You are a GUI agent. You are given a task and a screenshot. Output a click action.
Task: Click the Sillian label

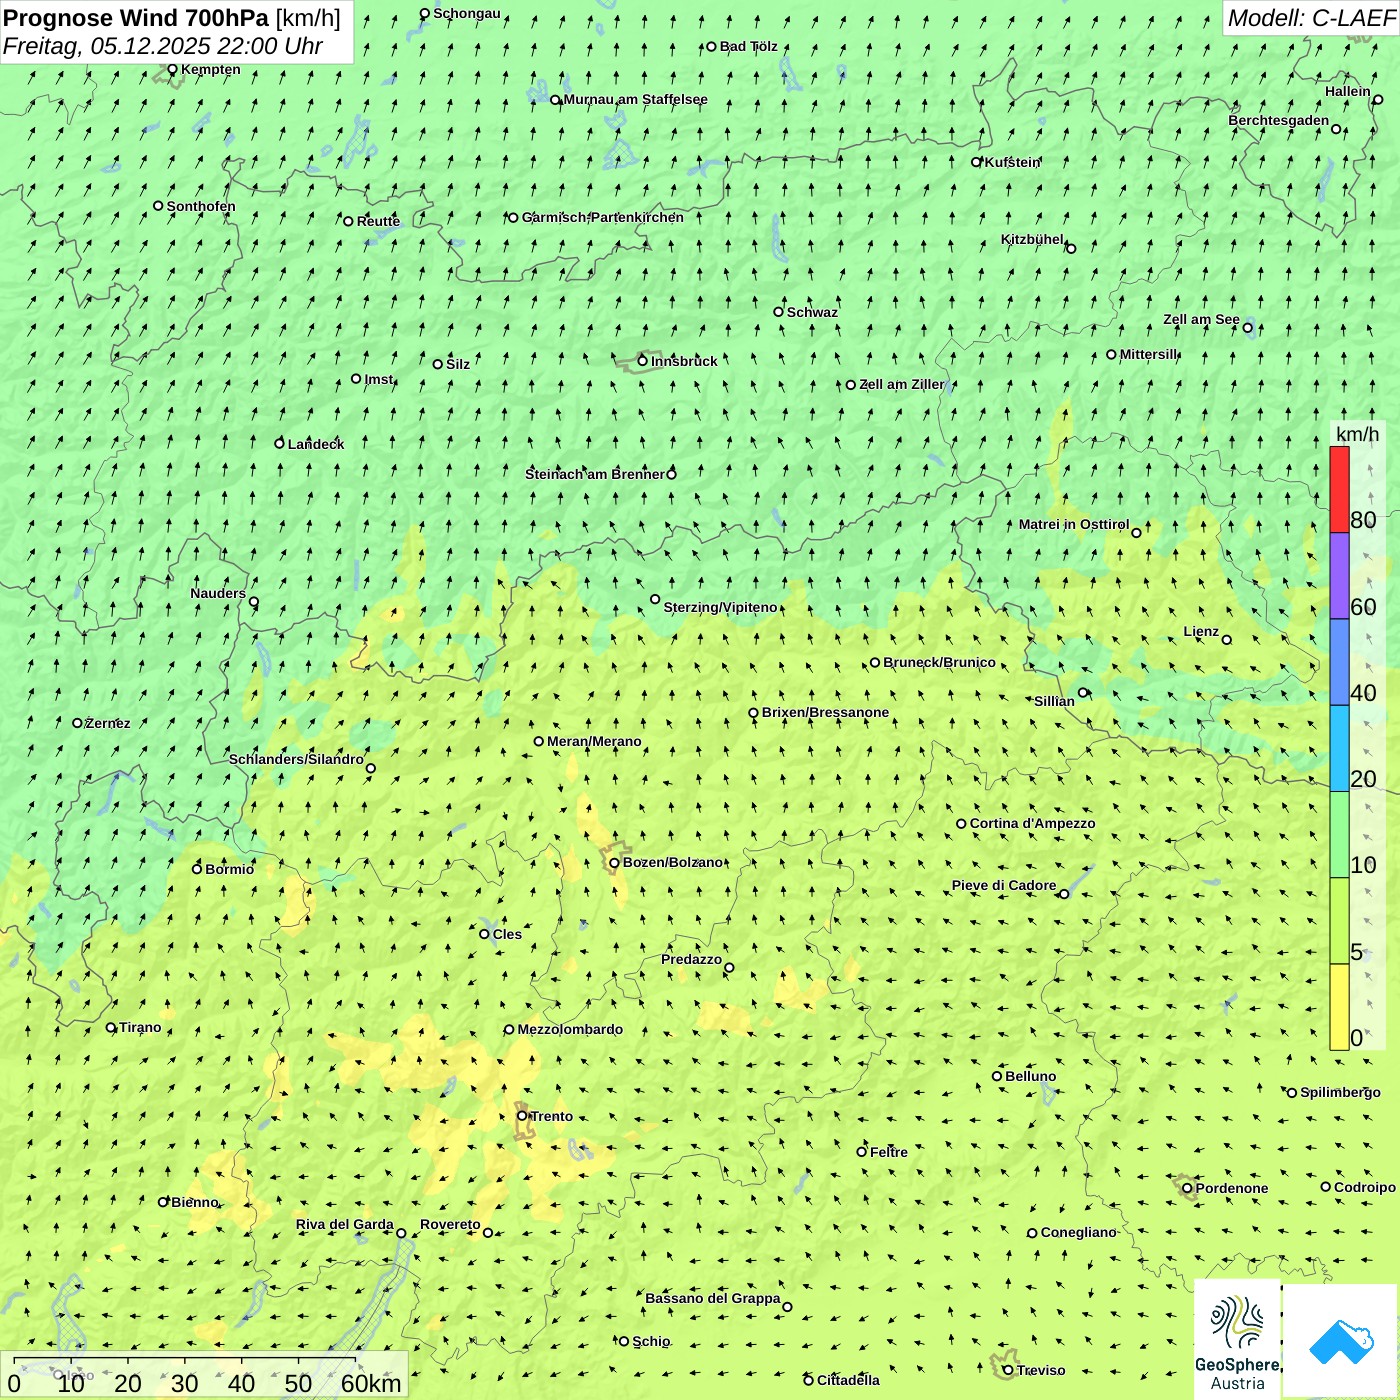(1054, 701)
